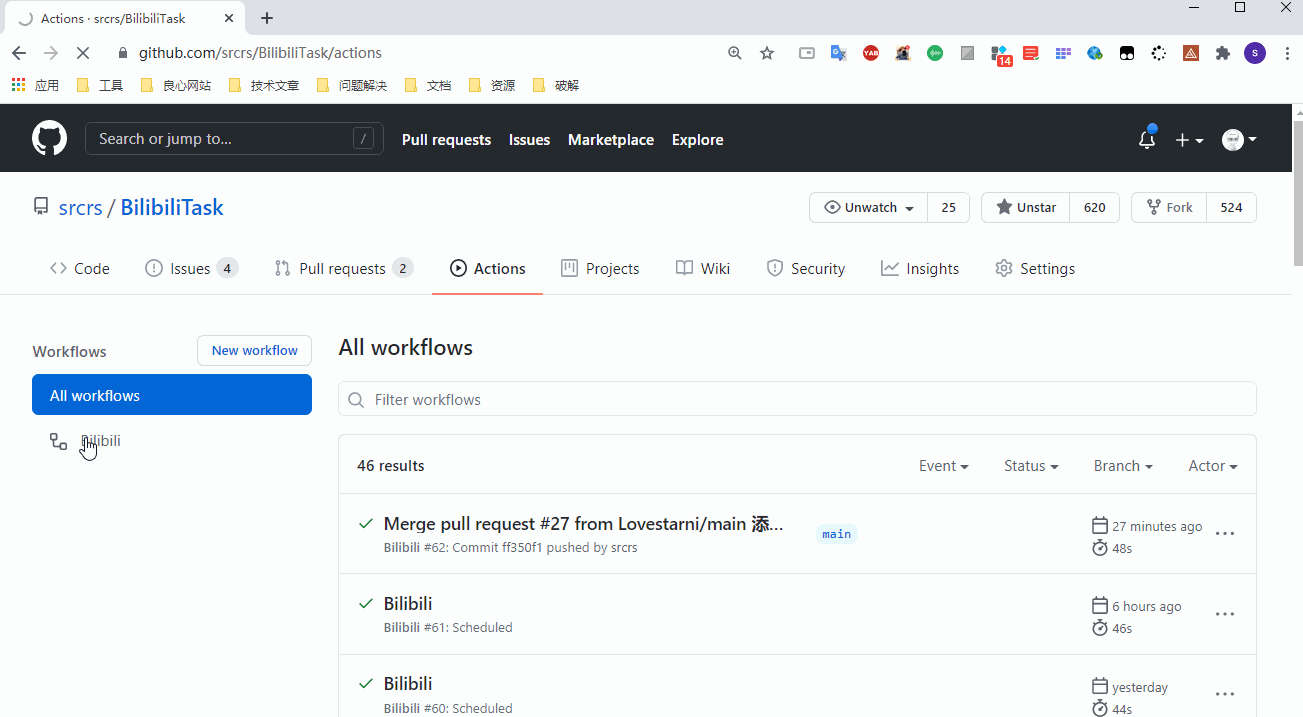Screen dimensions: 1303x717
Task: Open Issues in top navigation
Action: pos(529,140)
